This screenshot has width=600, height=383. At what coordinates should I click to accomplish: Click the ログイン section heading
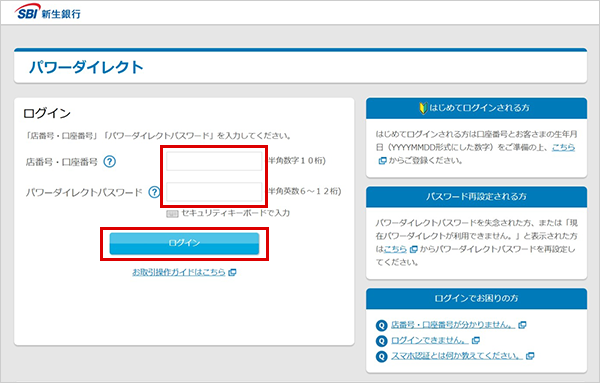(x=47, y=113)
